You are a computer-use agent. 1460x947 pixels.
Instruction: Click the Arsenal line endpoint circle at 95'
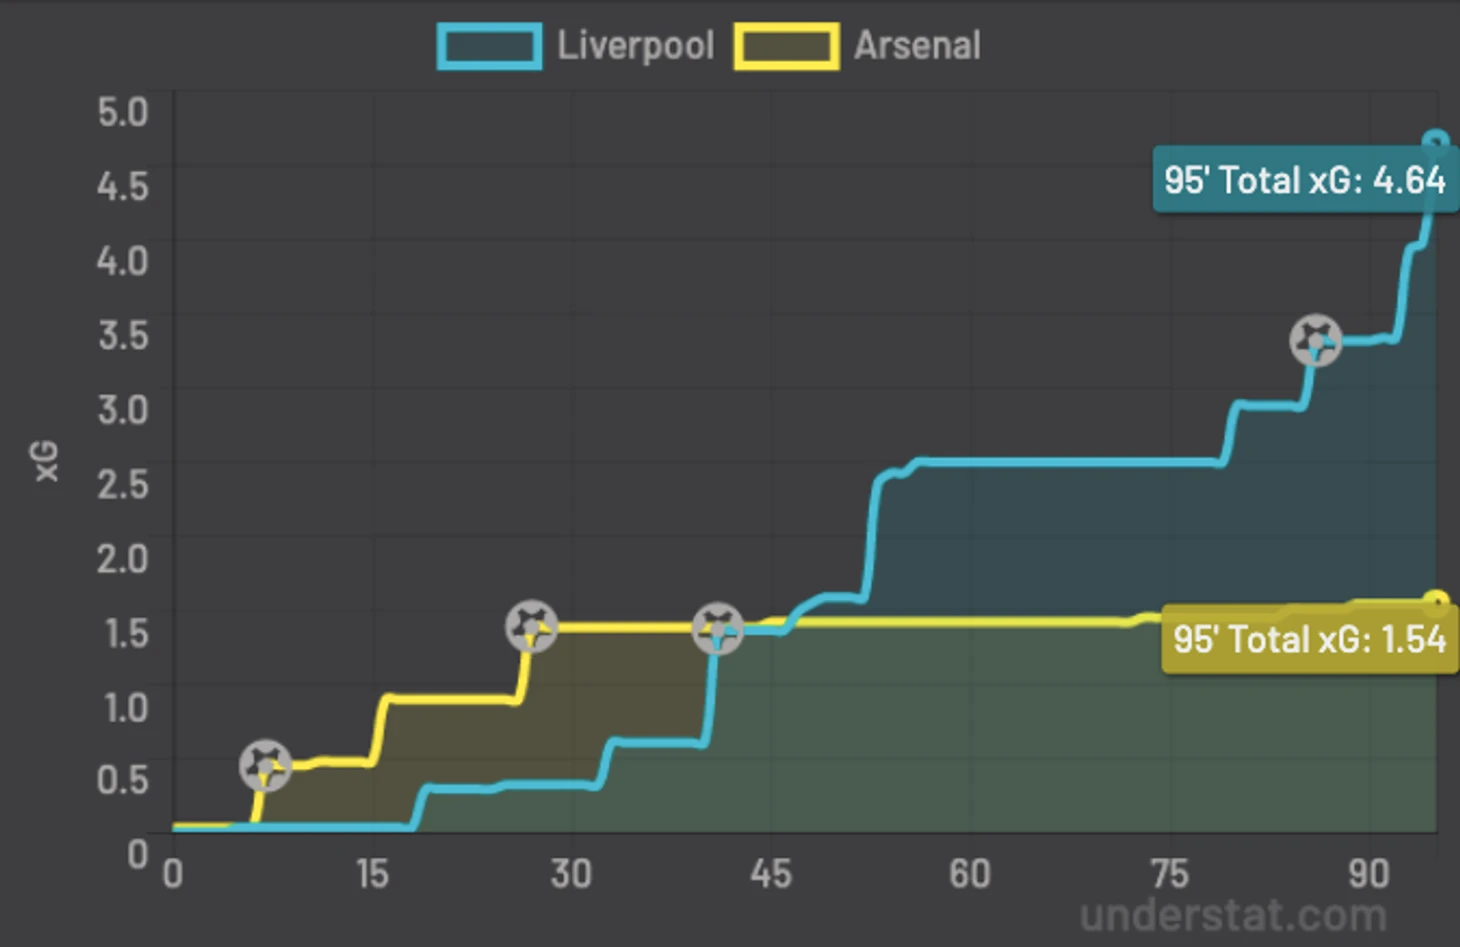pos(1436,602)
